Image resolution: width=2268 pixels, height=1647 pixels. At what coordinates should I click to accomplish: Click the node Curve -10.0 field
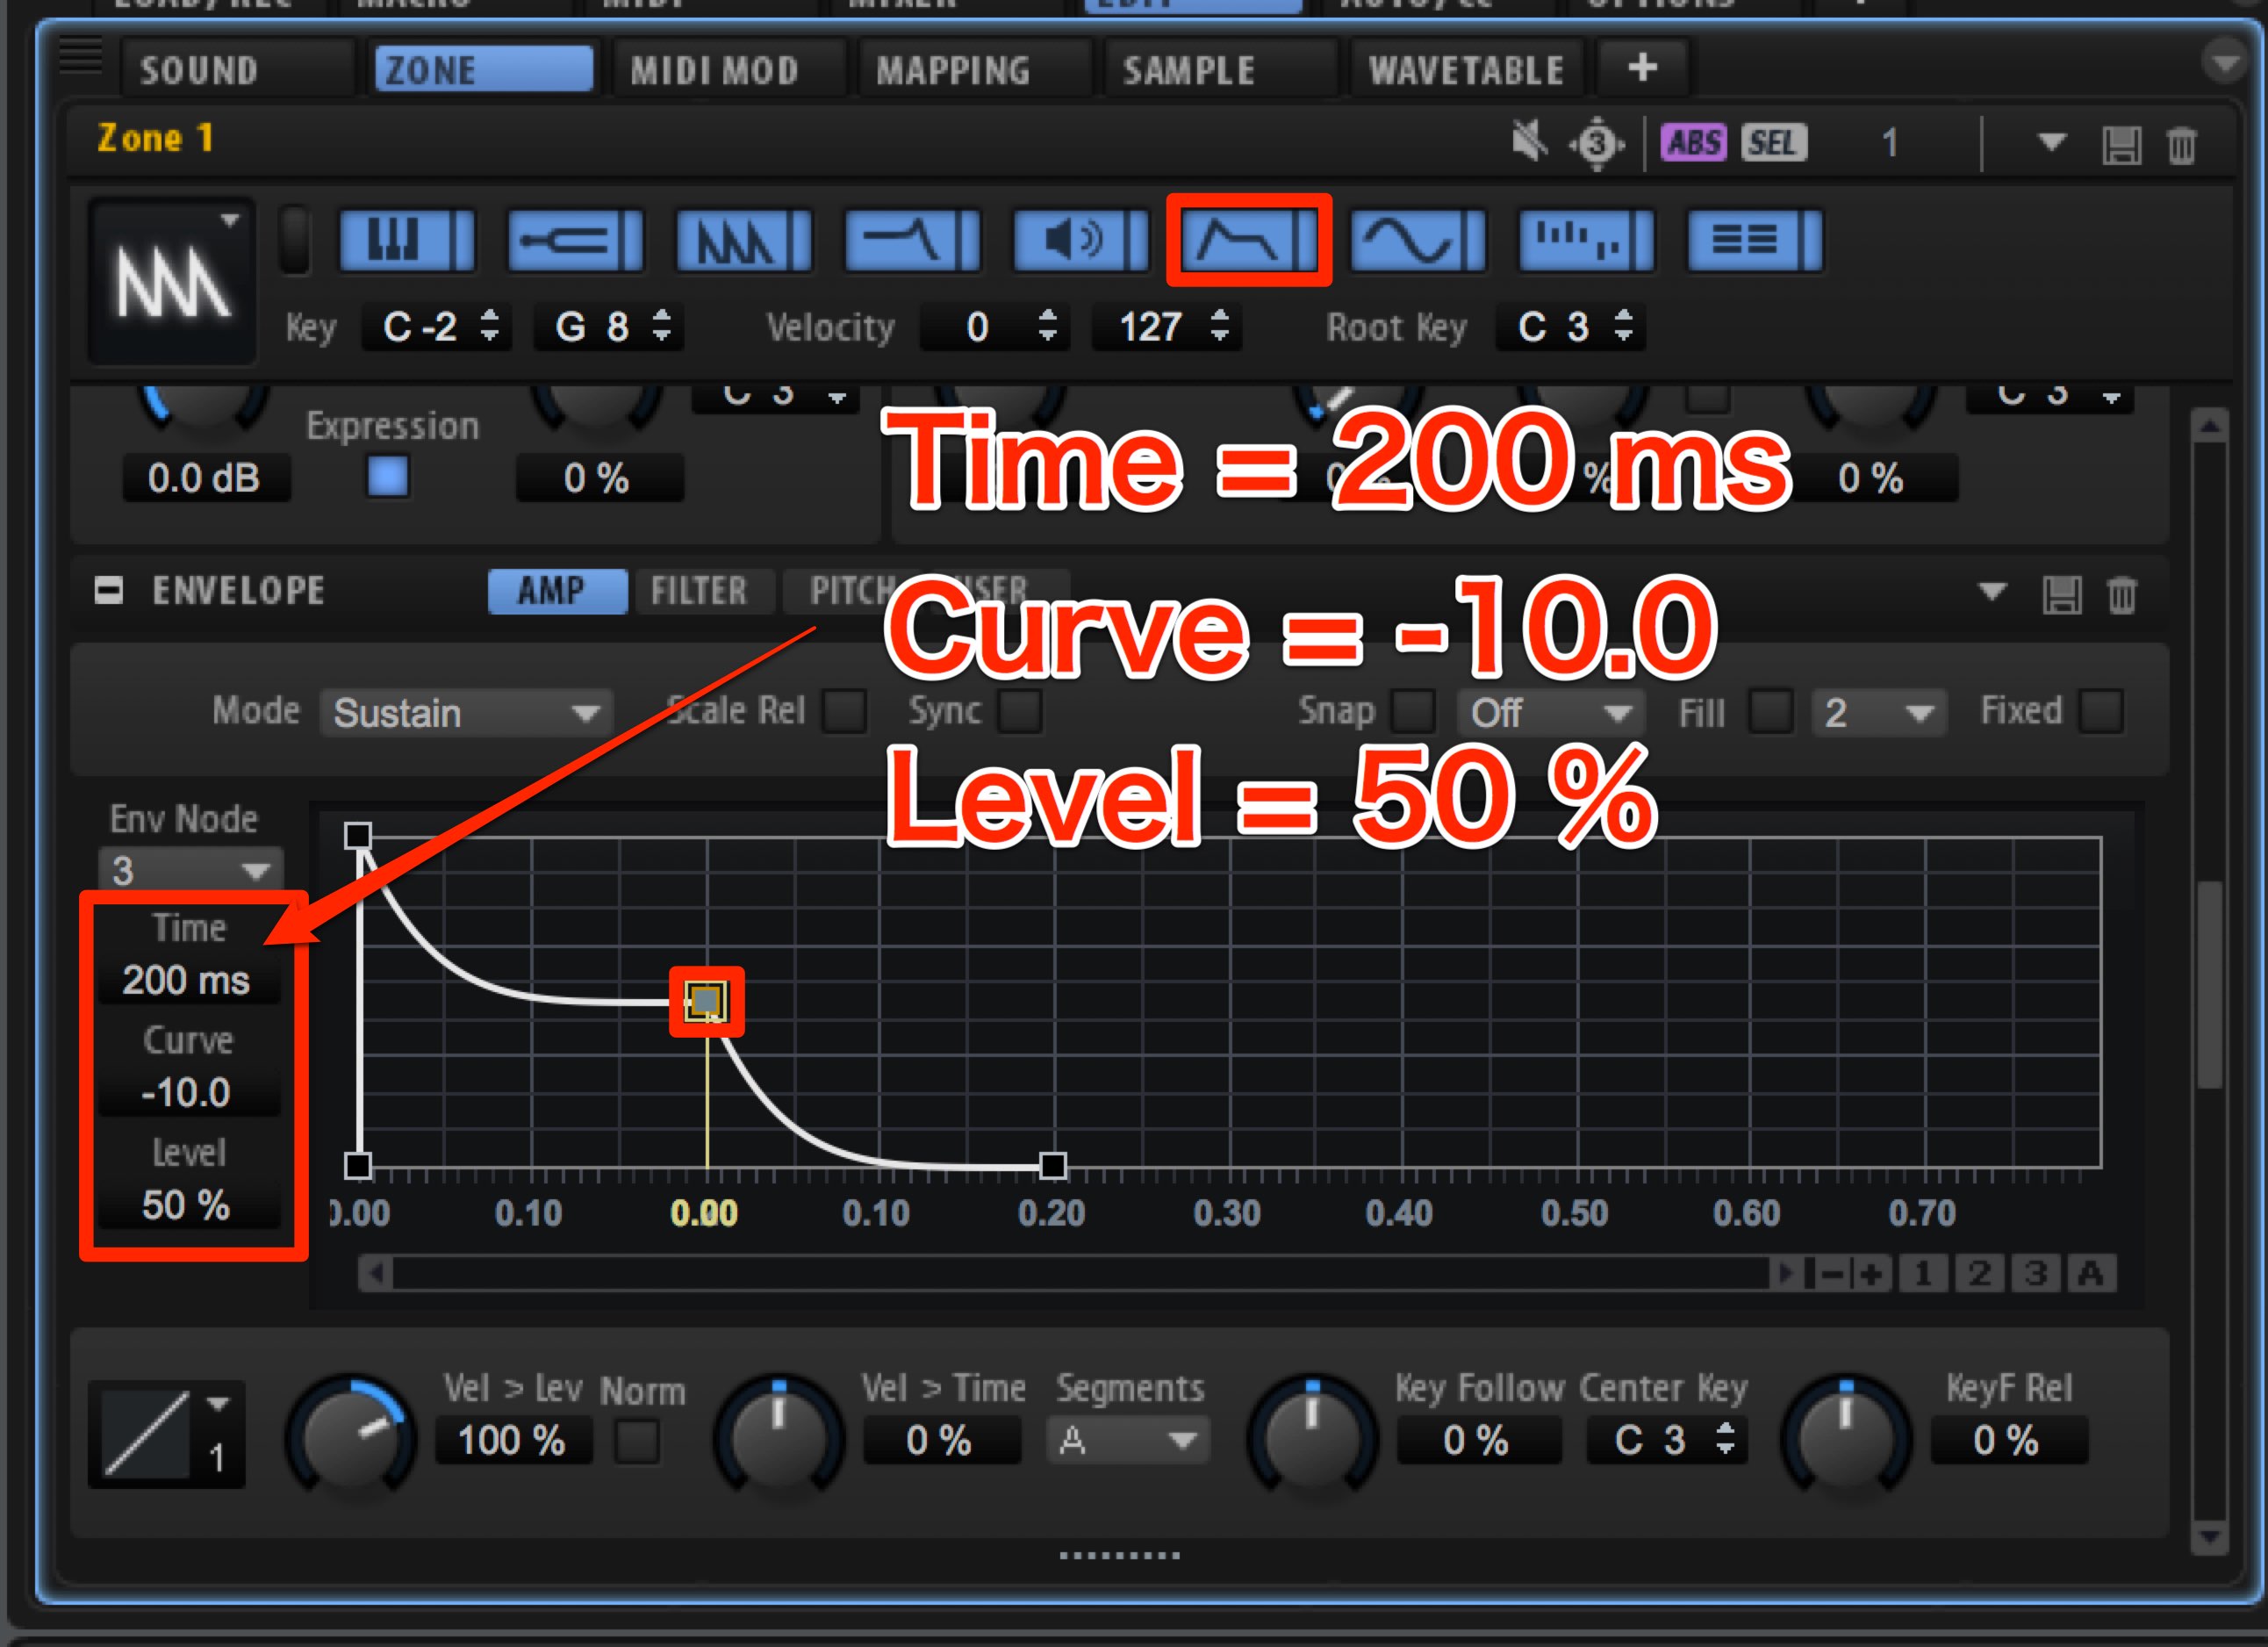point(188,1092)
